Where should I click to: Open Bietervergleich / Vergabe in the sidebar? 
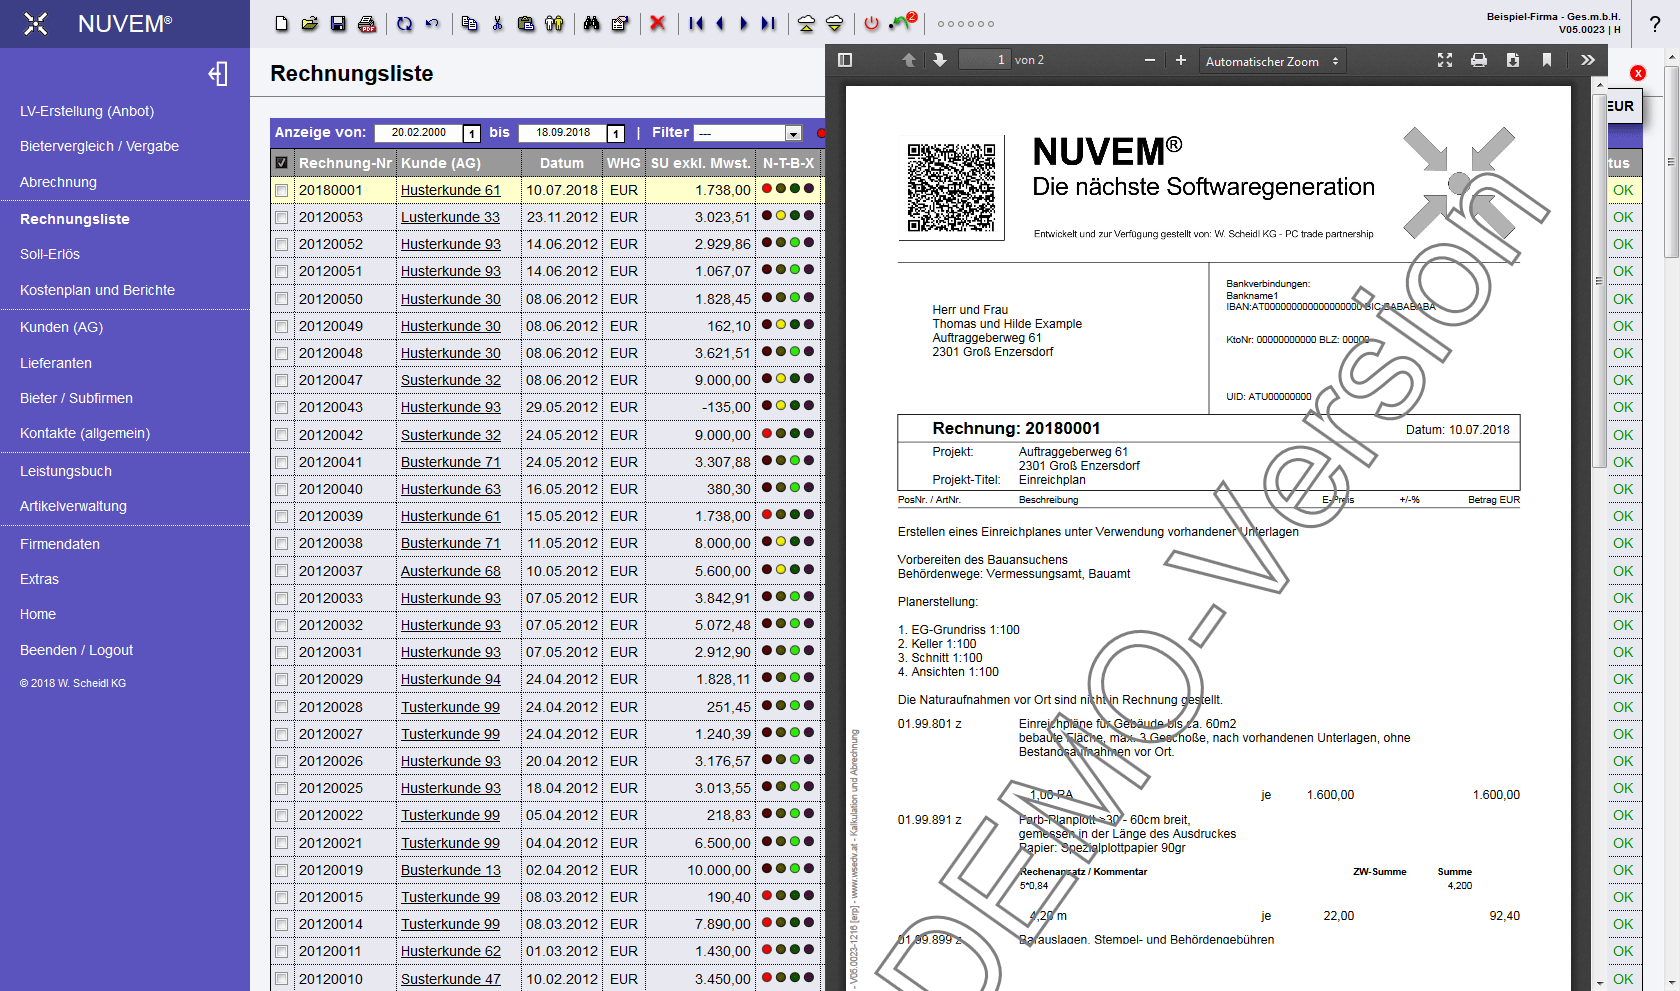99,146
